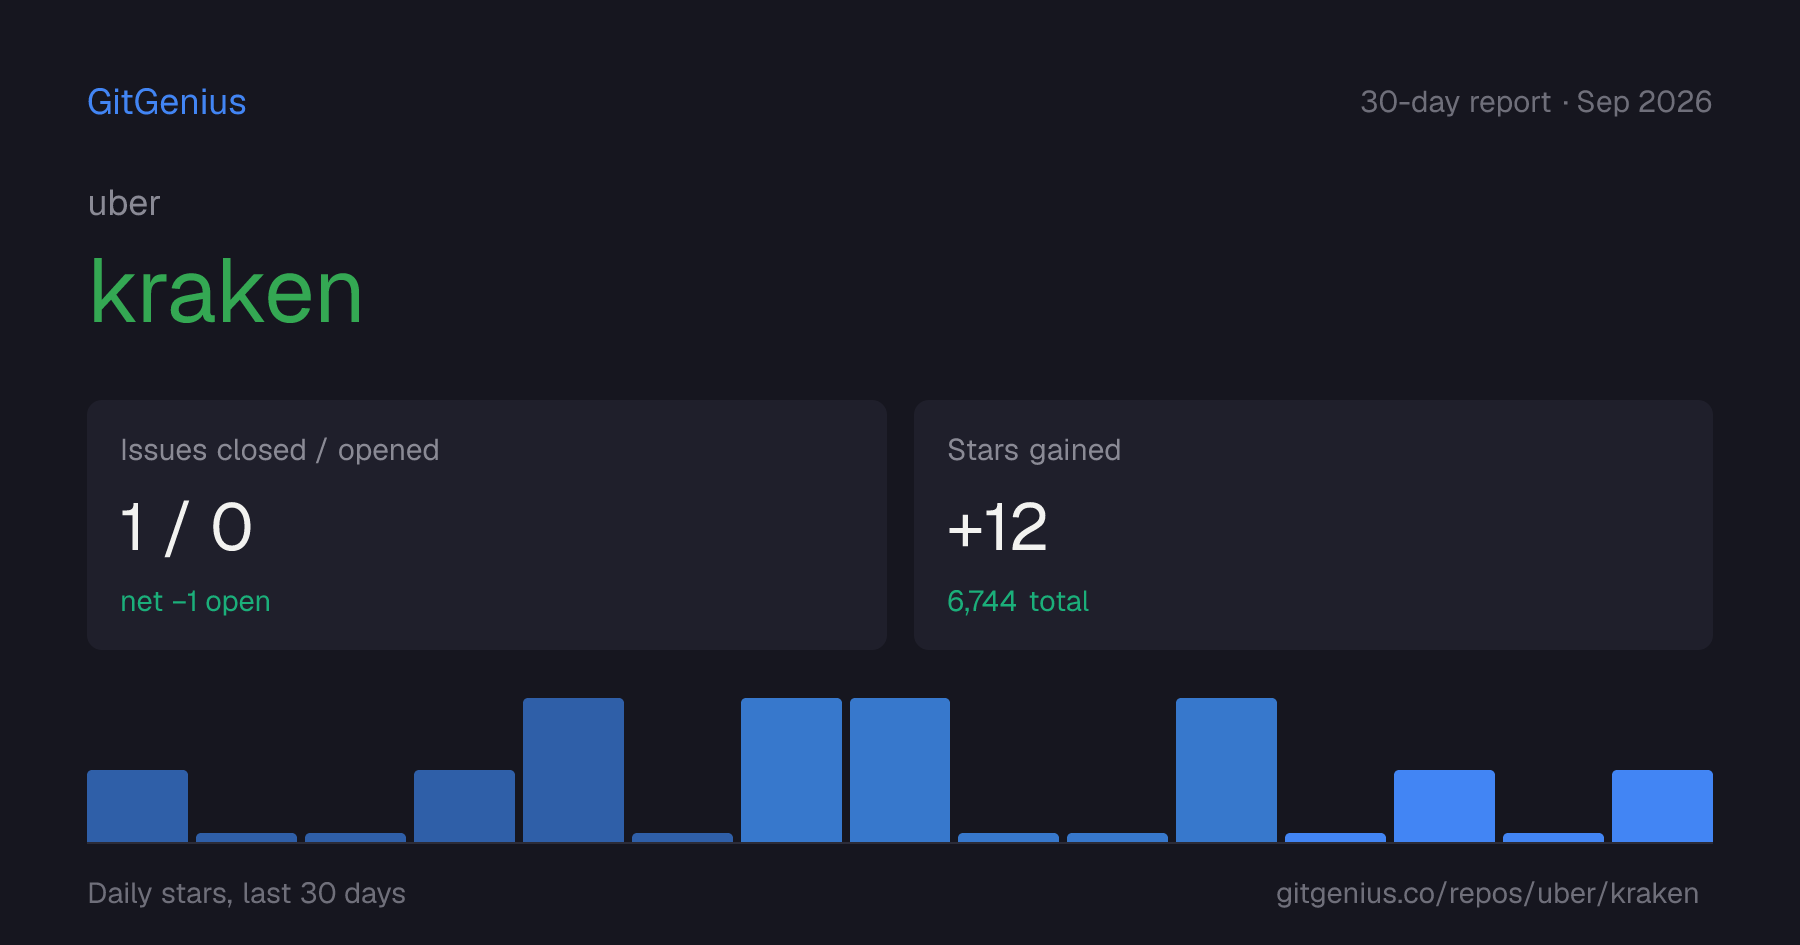The height and width of the screenshot is (945, 1800).
Task: Click the tall bar adjacent to previous pair
Action: [x=900, y=770]
